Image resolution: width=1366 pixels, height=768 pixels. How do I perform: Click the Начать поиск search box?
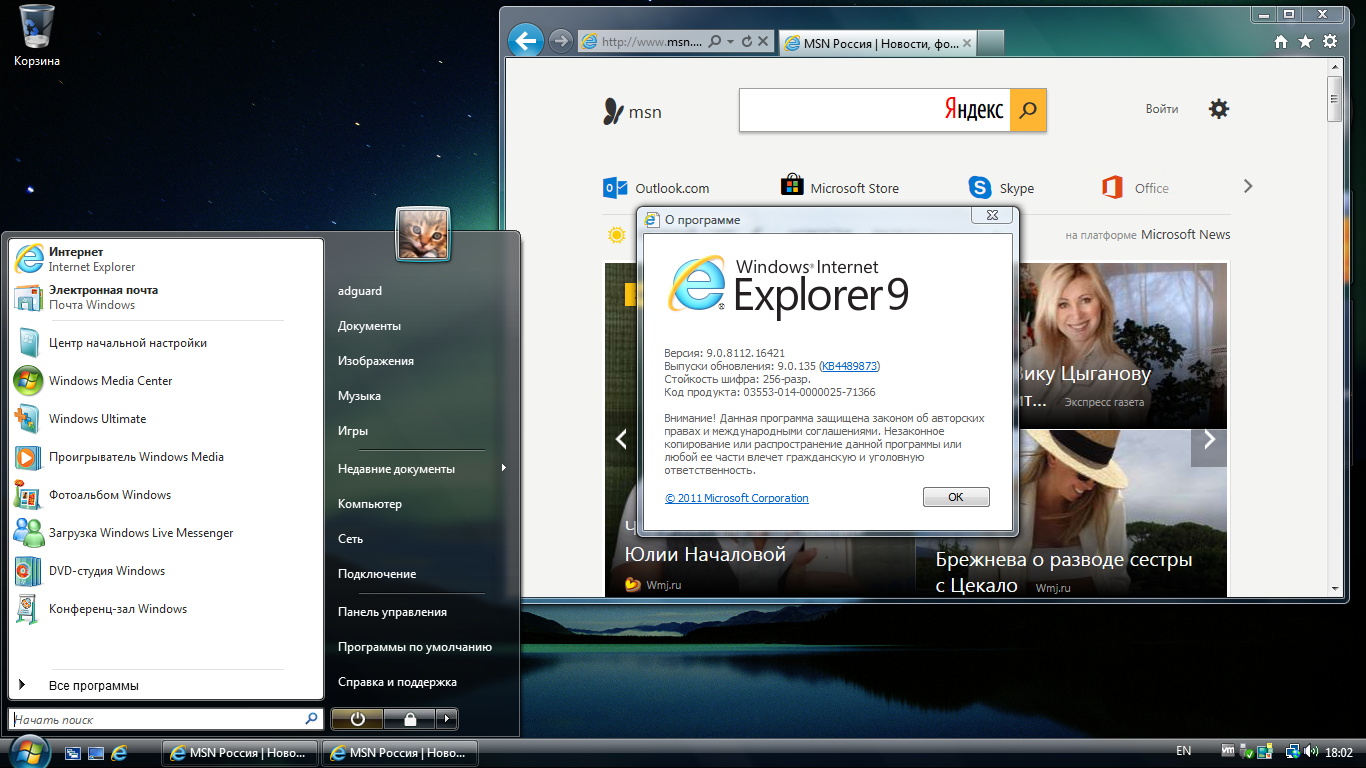(x=165, y=719)
